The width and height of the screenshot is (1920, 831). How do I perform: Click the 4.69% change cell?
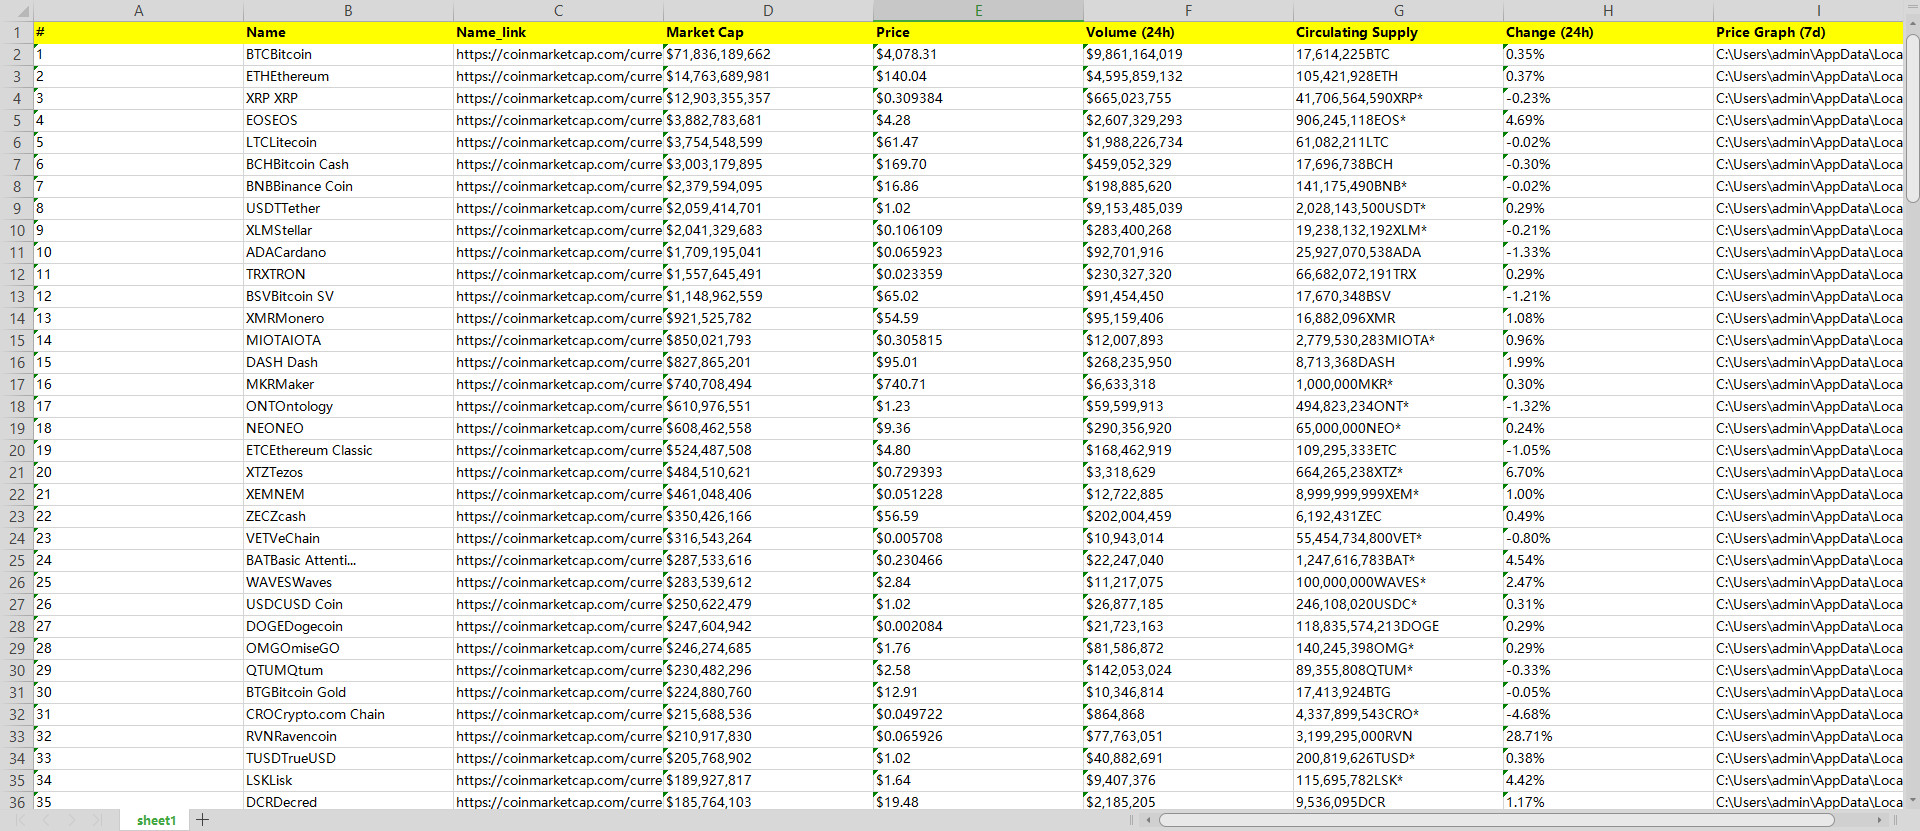coord(1608,120)
